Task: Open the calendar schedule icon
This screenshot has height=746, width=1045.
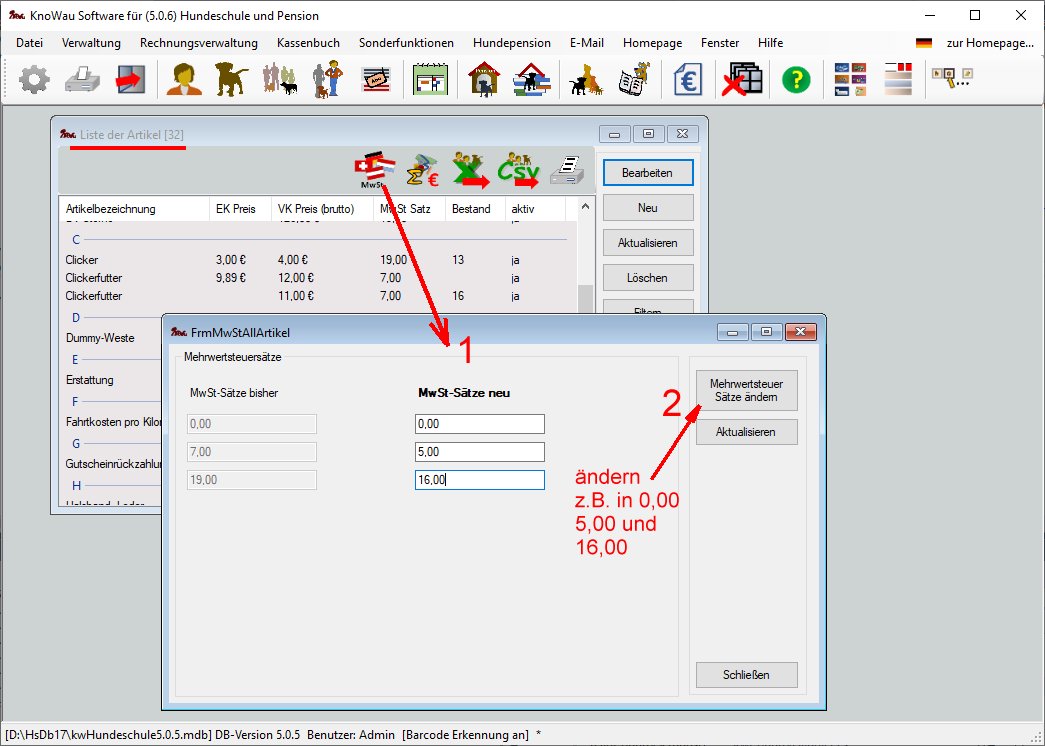Action: (431, 80)
